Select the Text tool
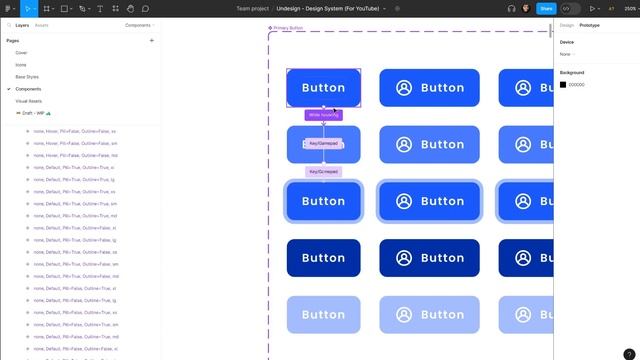Viewport: 640px width, 360px height. coord(100,9)
